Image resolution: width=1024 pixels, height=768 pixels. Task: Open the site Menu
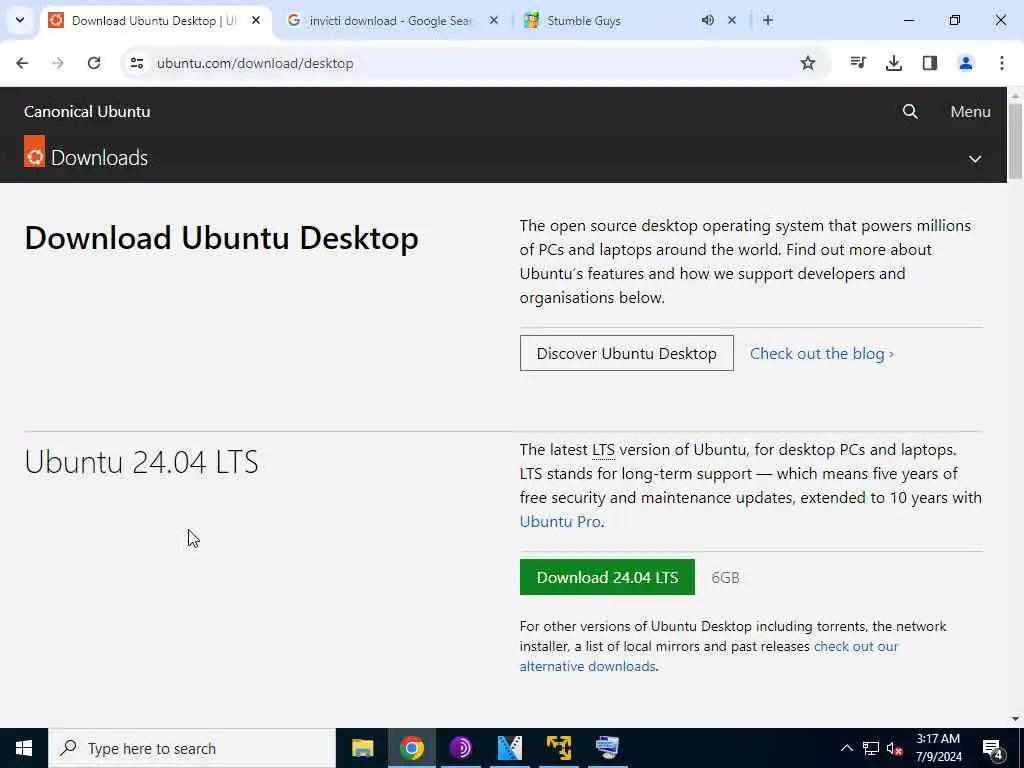tap(970, 112)
